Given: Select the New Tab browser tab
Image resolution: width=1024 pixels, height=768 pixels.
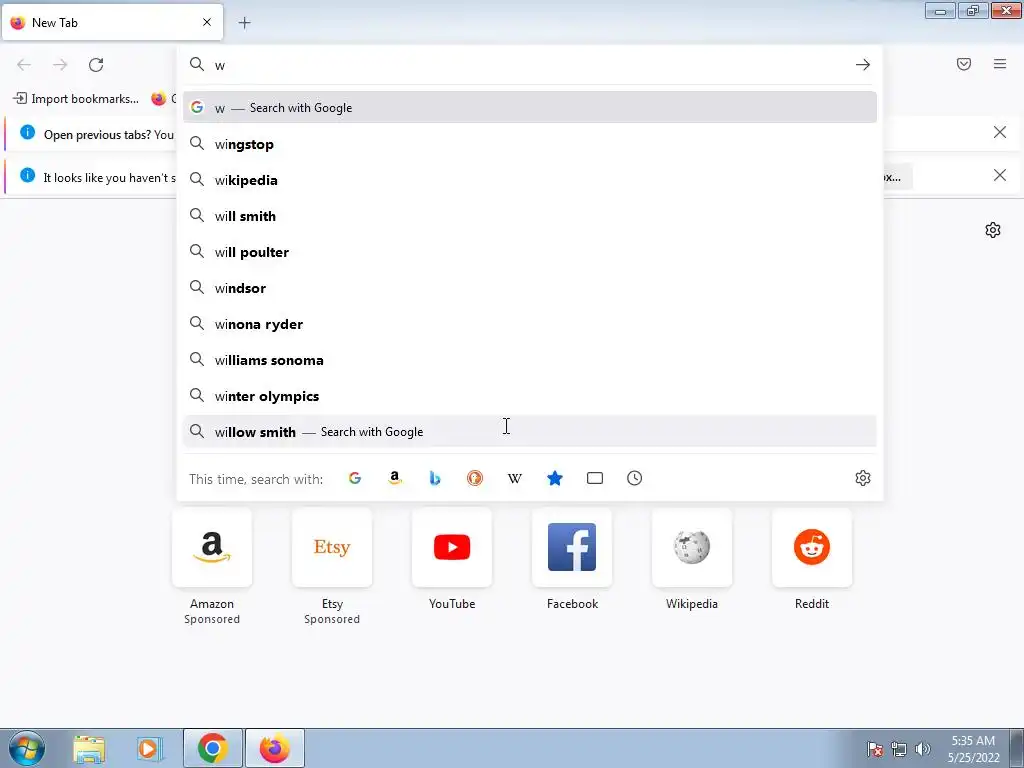Looking at the screenshot, I should click(112, 23).
